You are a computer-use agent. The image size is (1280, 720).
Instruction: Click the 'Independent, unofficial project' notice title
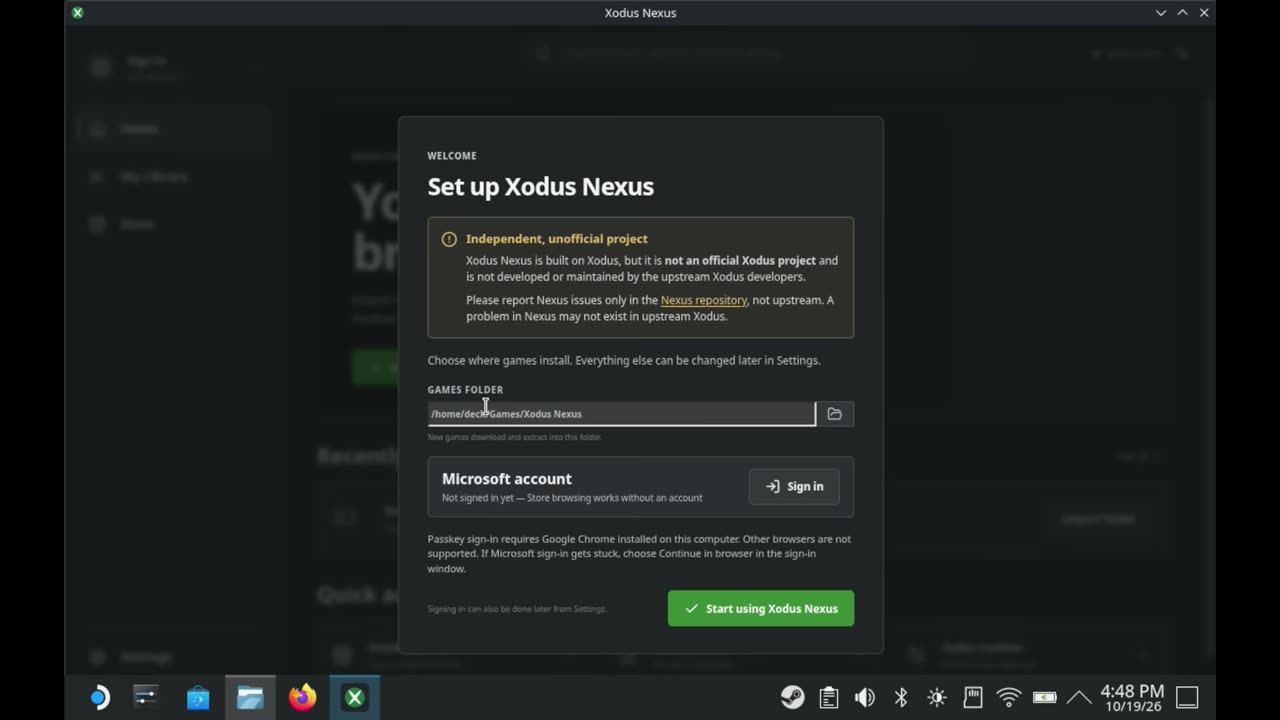557,239
